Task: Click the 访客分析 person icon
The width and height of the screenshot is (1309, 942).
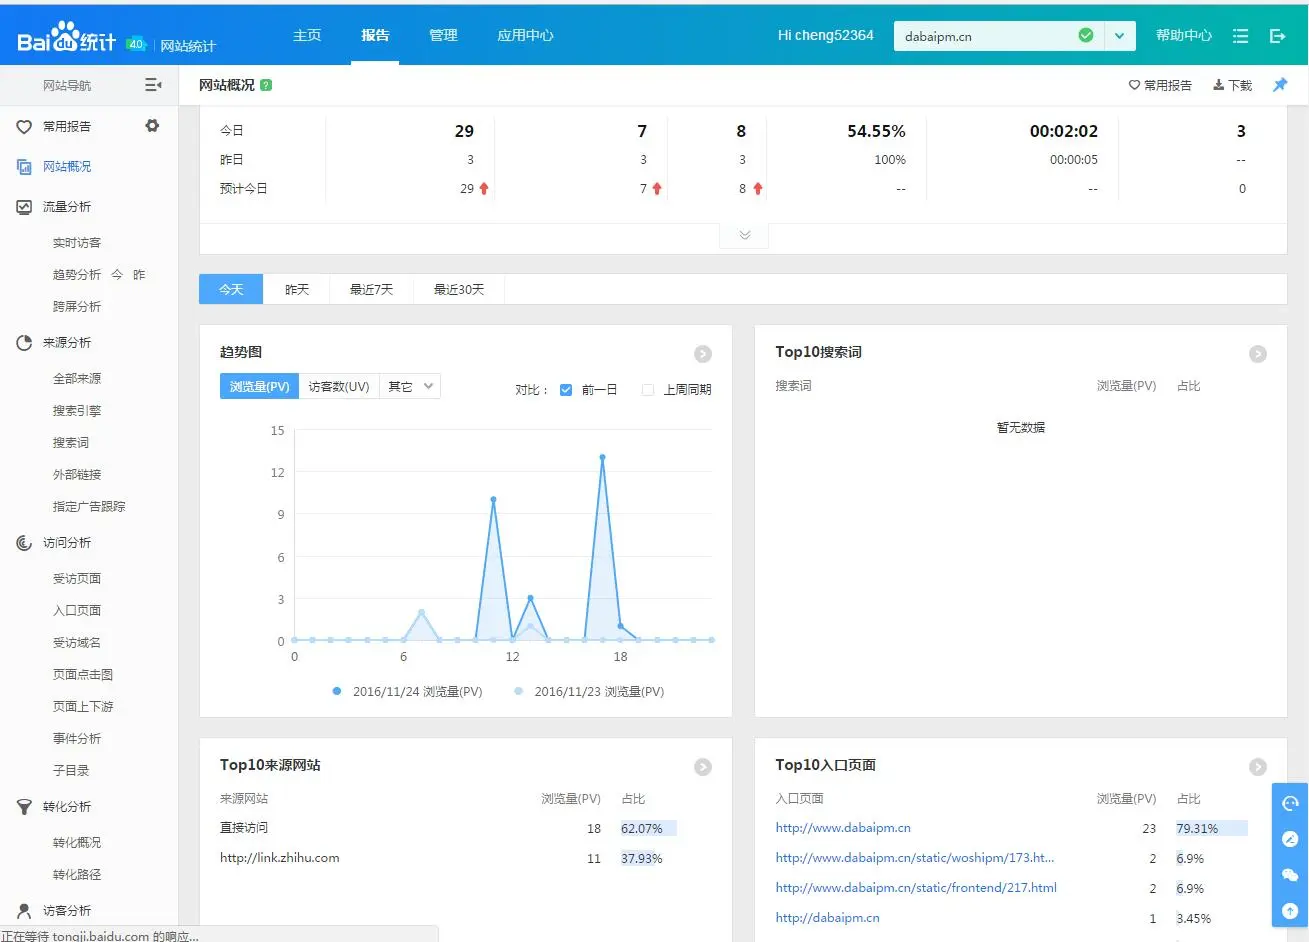Action: (24, 911)
